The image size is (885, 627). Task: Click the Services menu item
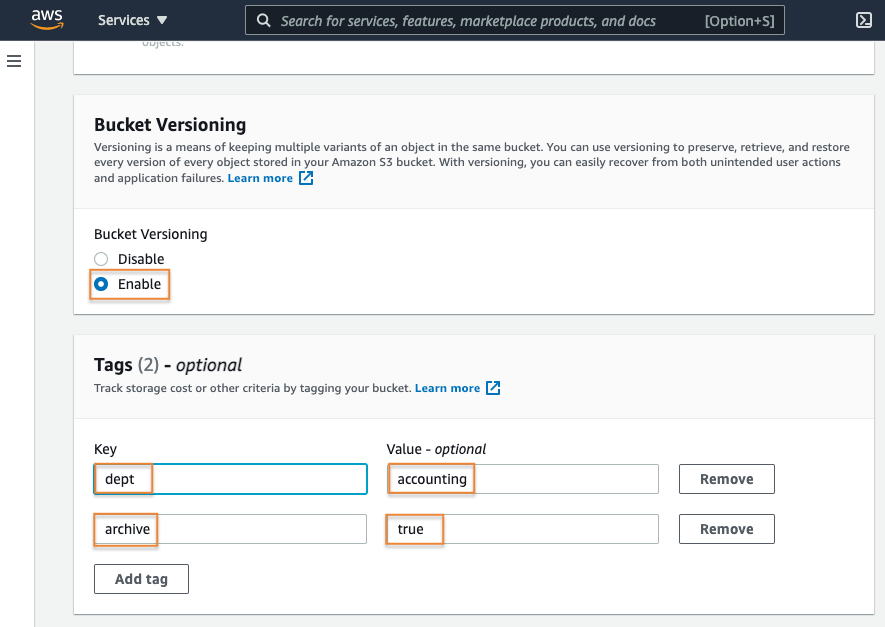[x=122, y=19]
